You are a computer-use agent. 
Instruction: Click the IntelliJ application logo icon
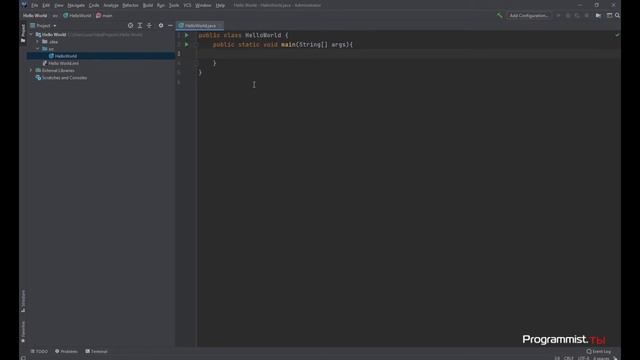[24, 5]
